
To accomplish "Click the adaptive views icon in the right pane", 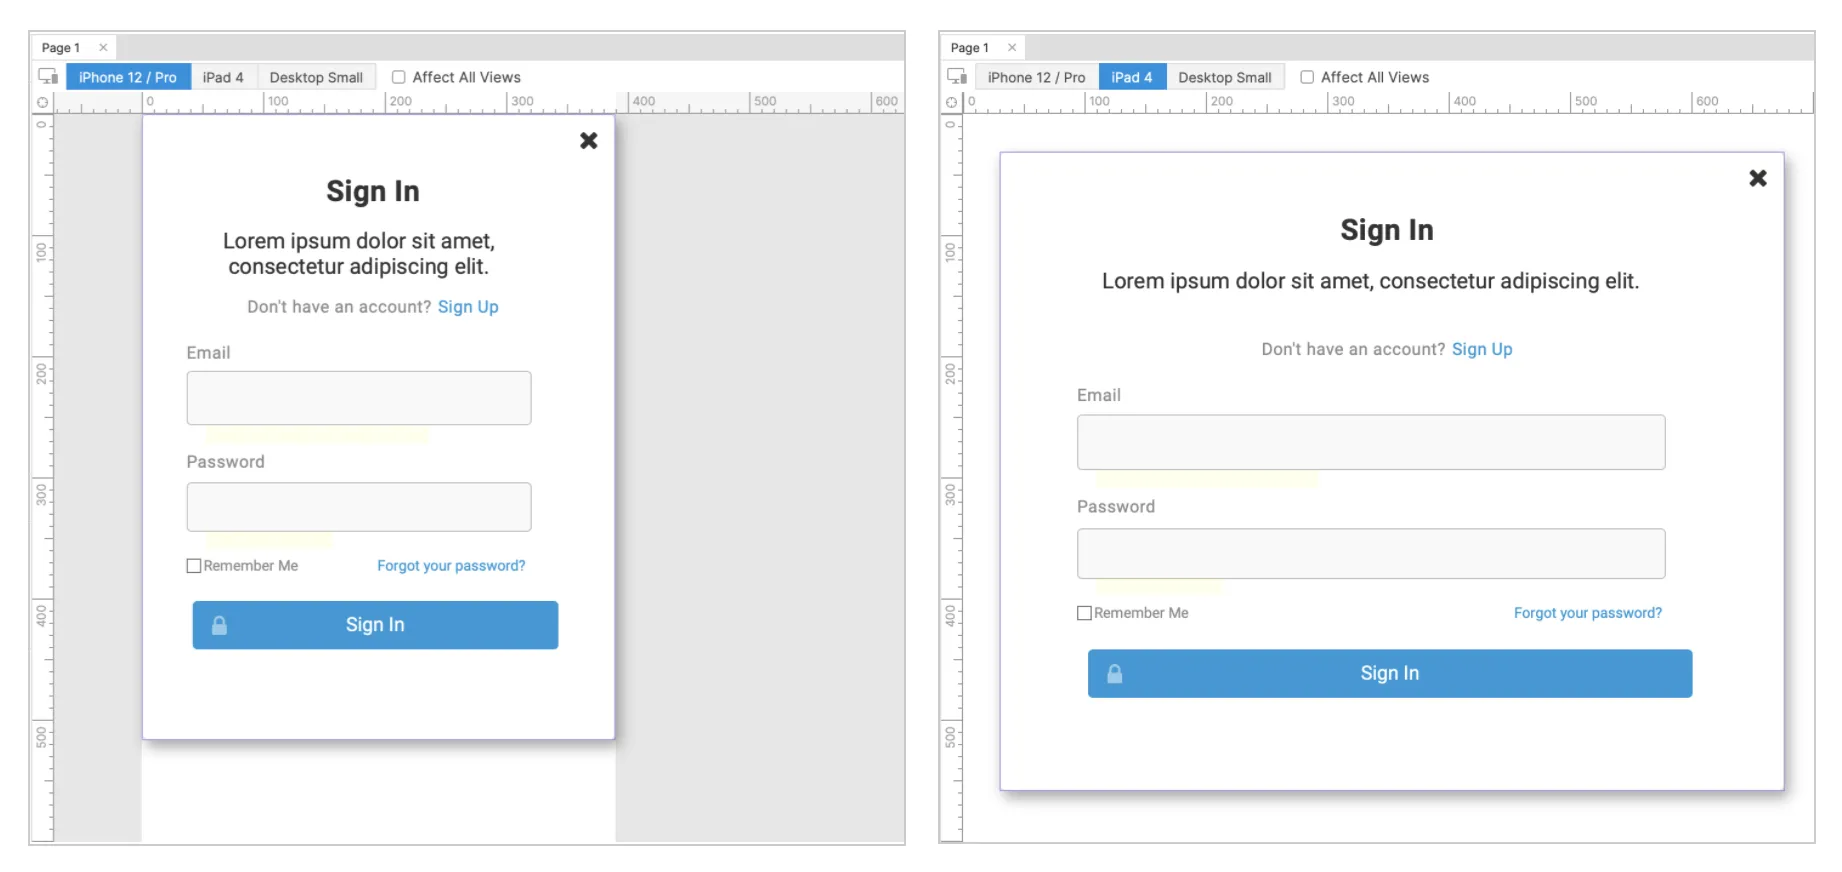I will pos(956,77).
